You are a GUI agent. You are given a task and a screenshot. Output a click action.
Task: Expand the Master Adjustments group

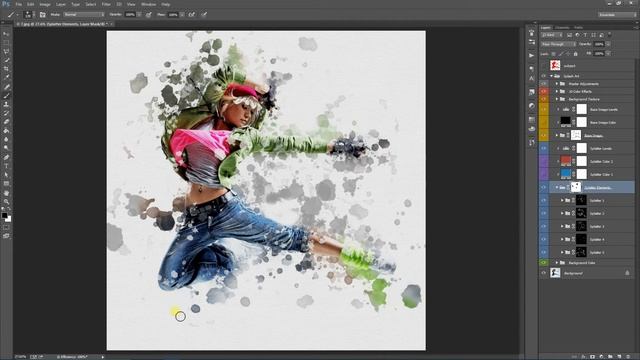pyautogui.click(x=557, y=84)
